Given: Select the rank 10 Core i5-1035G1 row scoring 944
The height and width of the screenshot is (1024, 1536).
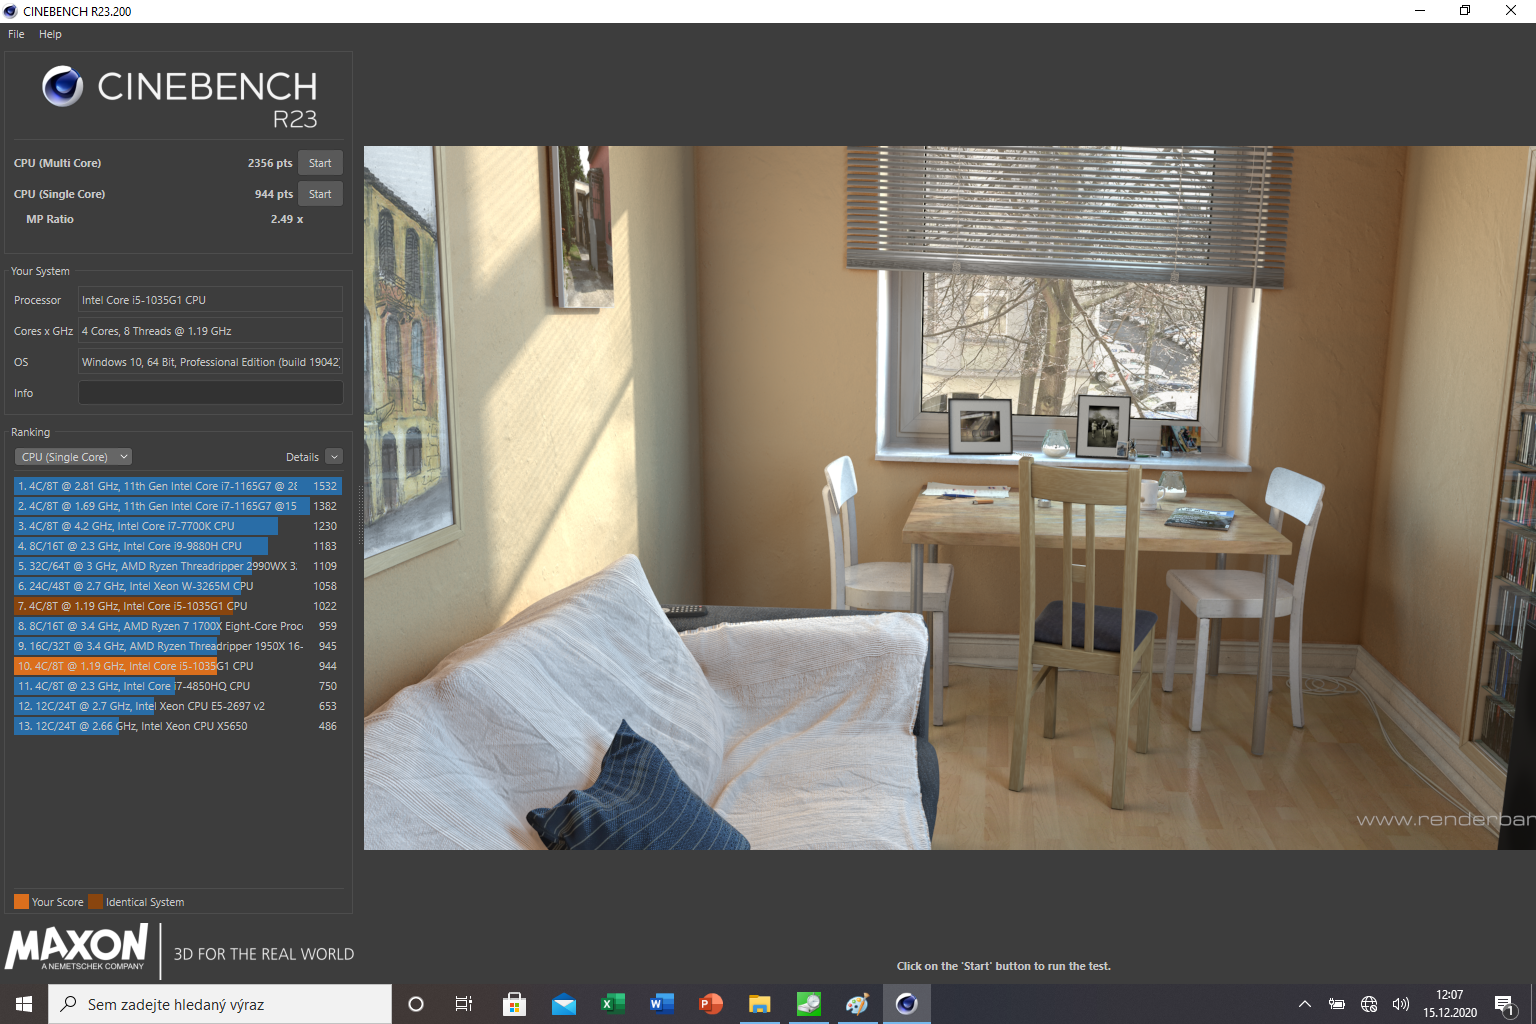Looking at the screenshot, I should pos(178,666).
